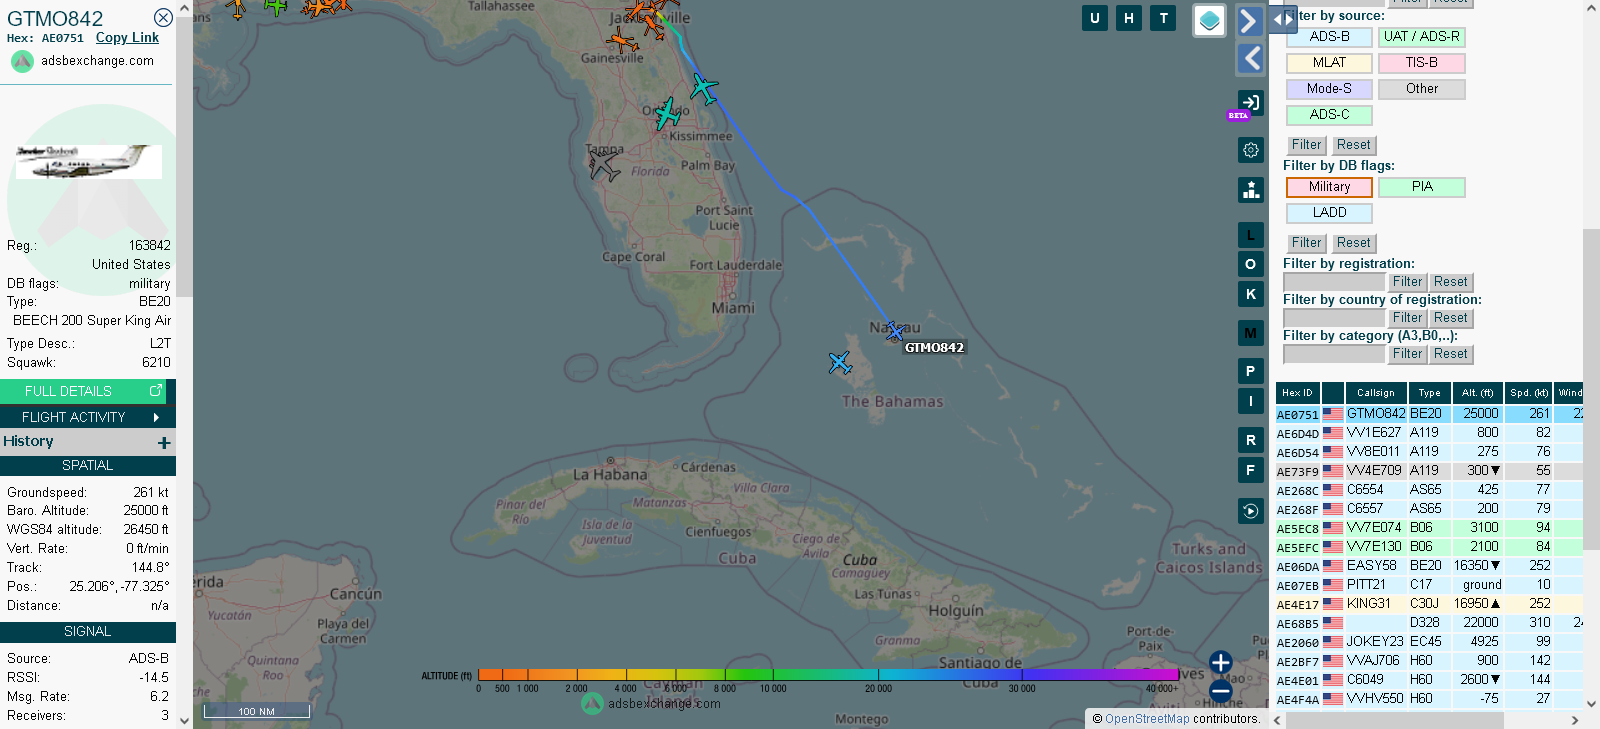The width and height of the screenshot is (1600, 729).
Task: Click the F map option button
Action: pos(1250,469)
